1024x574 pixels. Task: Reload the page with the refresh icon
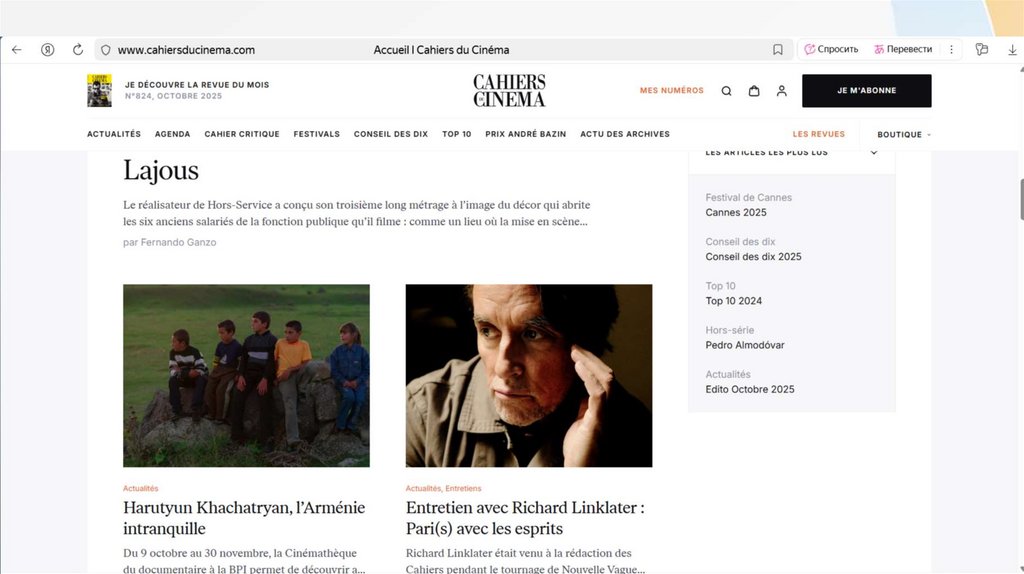(x=78, y=50)
